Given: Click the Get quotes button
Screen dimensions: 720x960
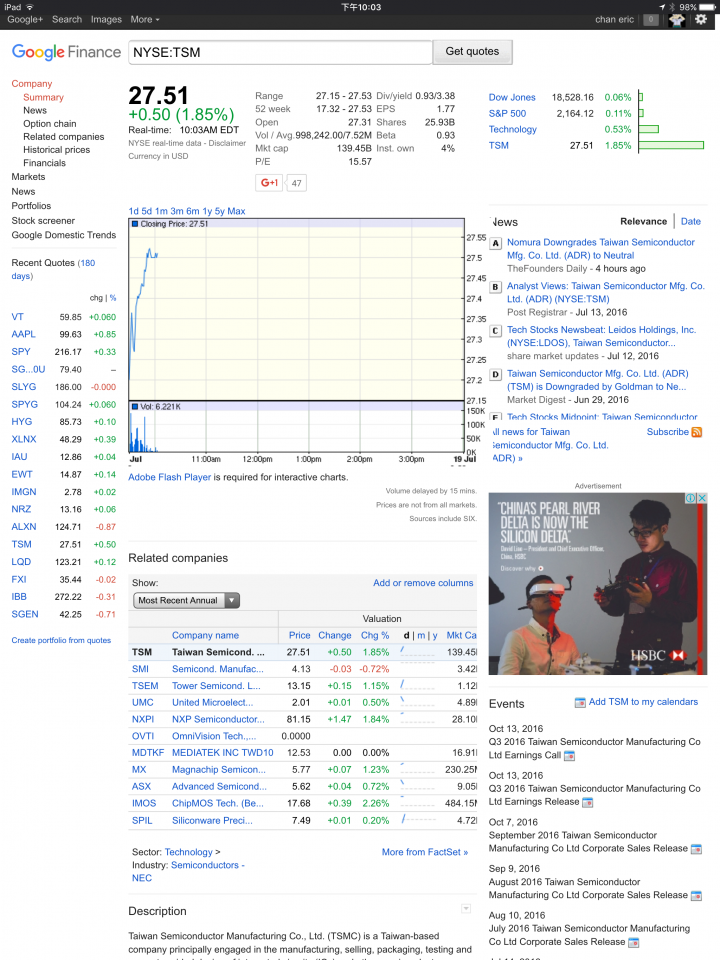Looking at the screenshot, I should coord(472,52).
